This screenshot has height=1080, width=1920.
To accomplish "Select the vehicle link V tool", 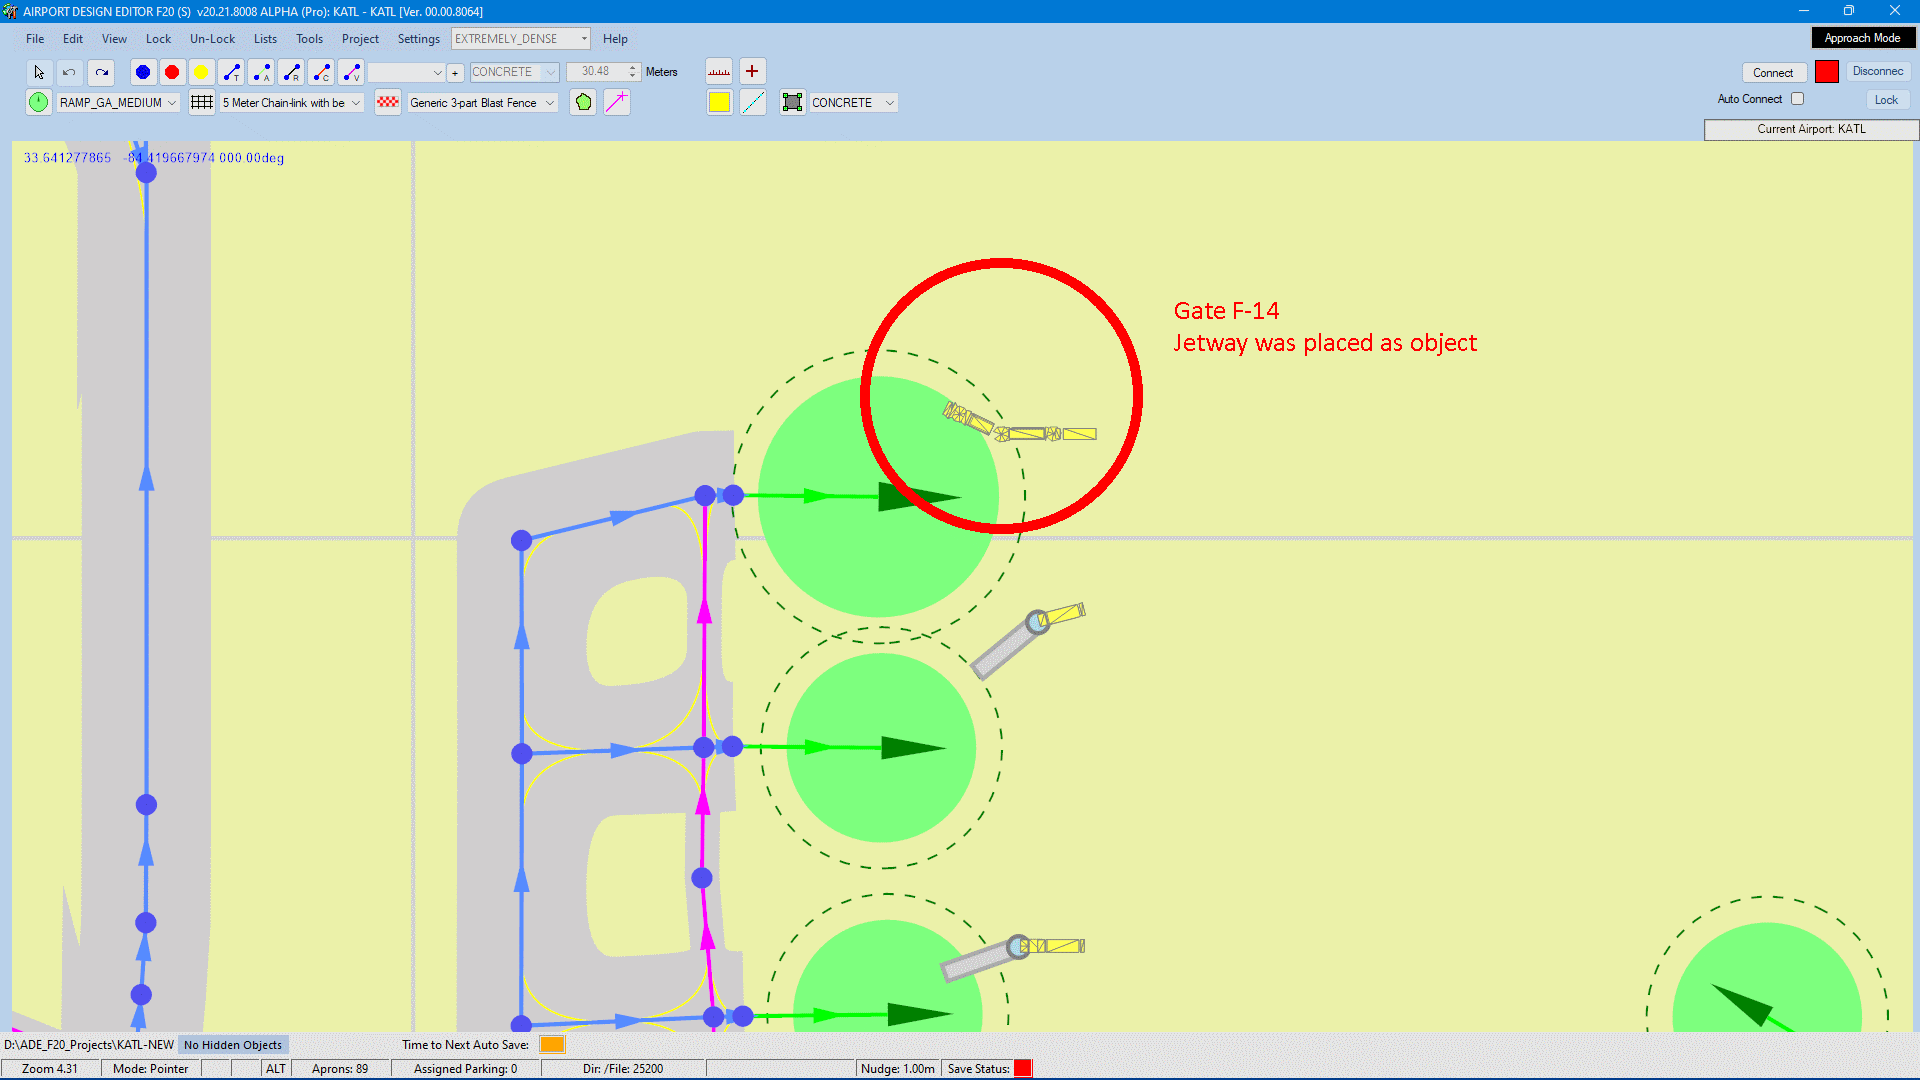I will [x=351, y=72].
